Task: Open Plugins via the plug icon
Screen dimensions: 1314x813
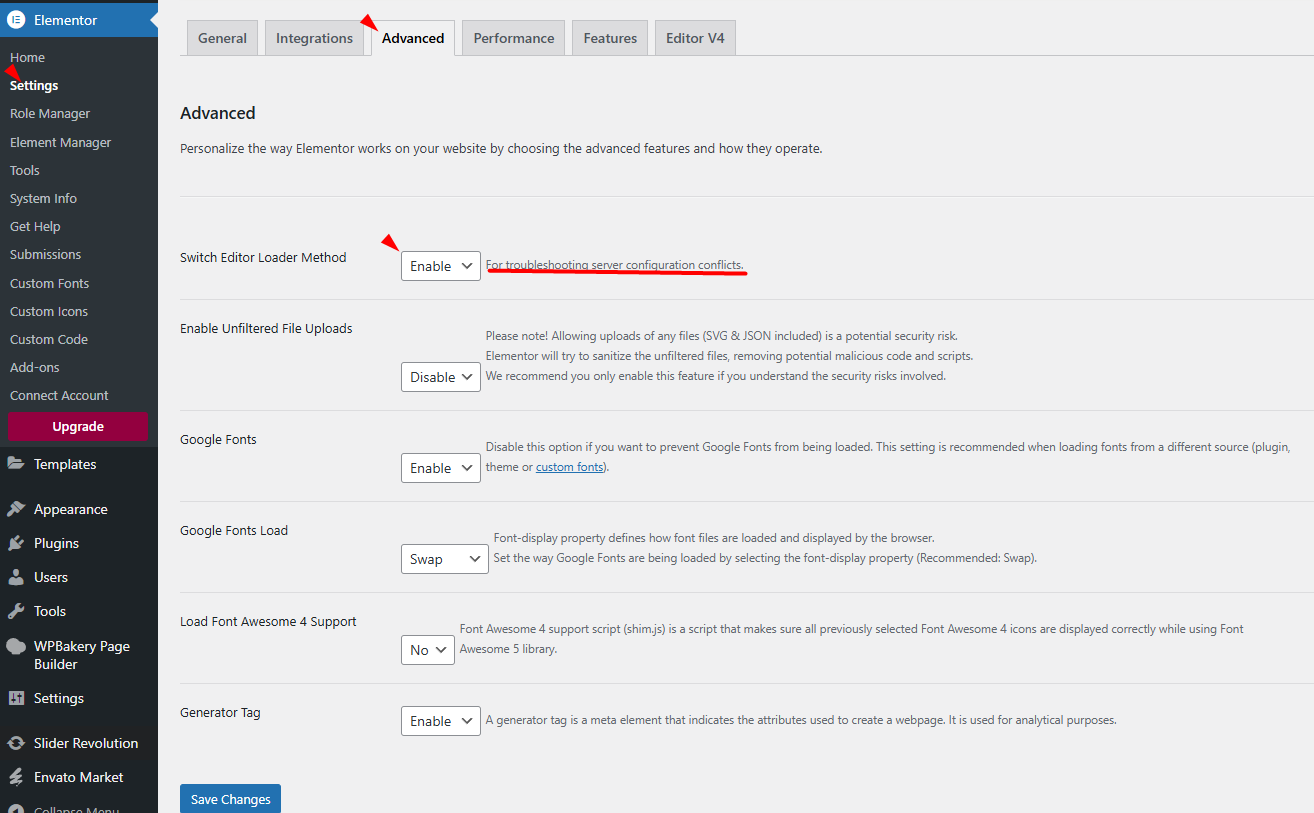Action: pyautogui.click(x=16, y=543)
